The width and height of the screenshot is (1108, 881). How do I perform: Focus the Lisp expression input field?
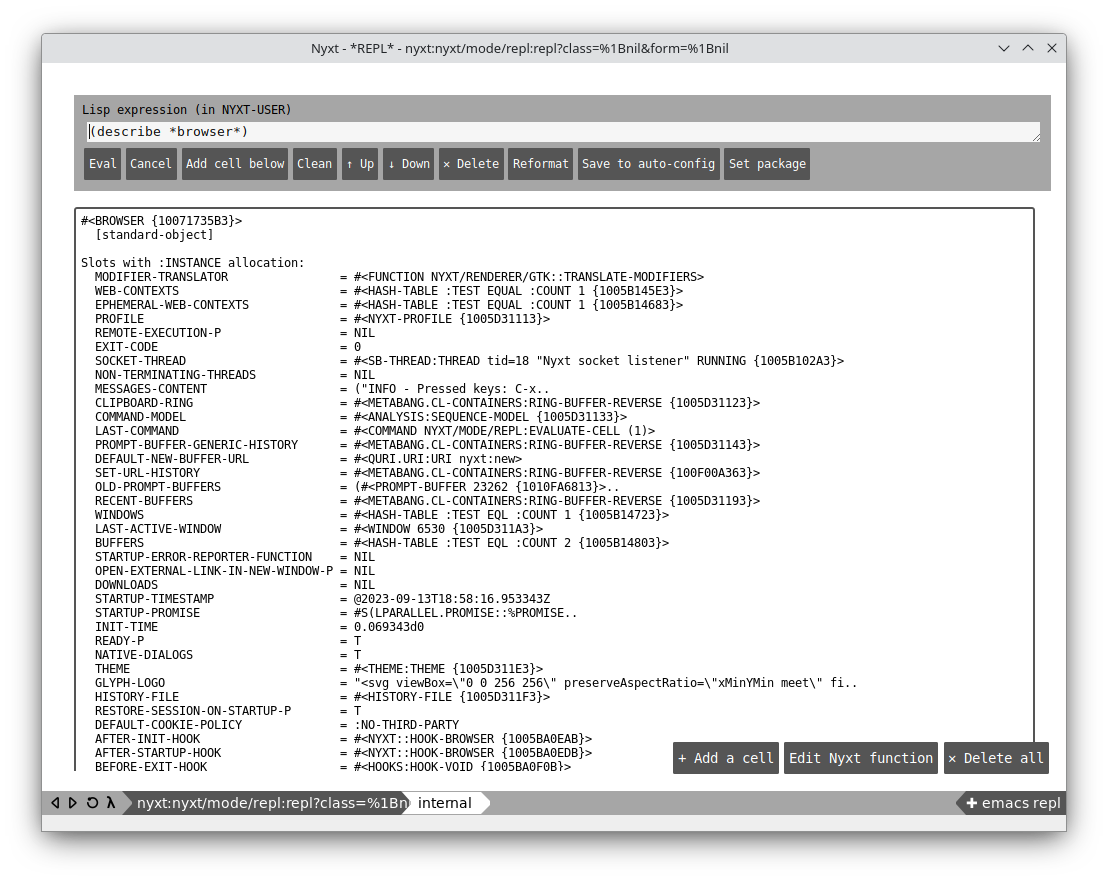click(x=563, y=131)
